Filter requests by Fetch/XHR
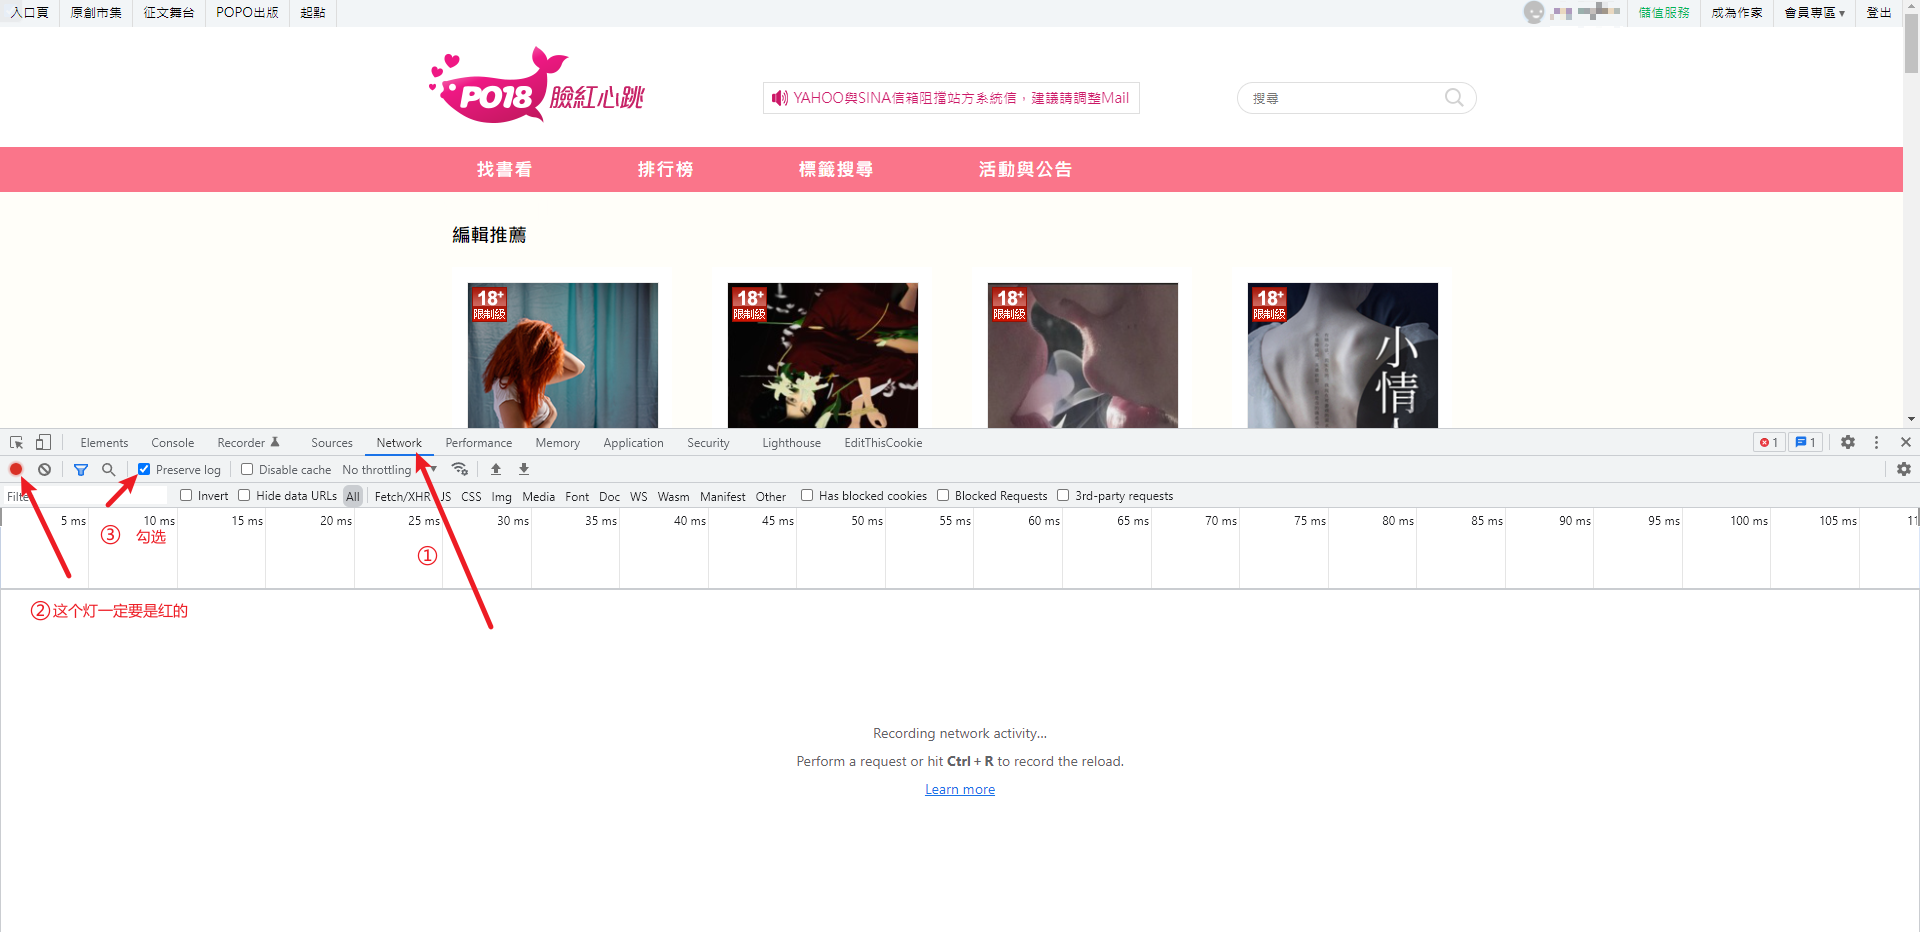 click(x=402, y=496)
